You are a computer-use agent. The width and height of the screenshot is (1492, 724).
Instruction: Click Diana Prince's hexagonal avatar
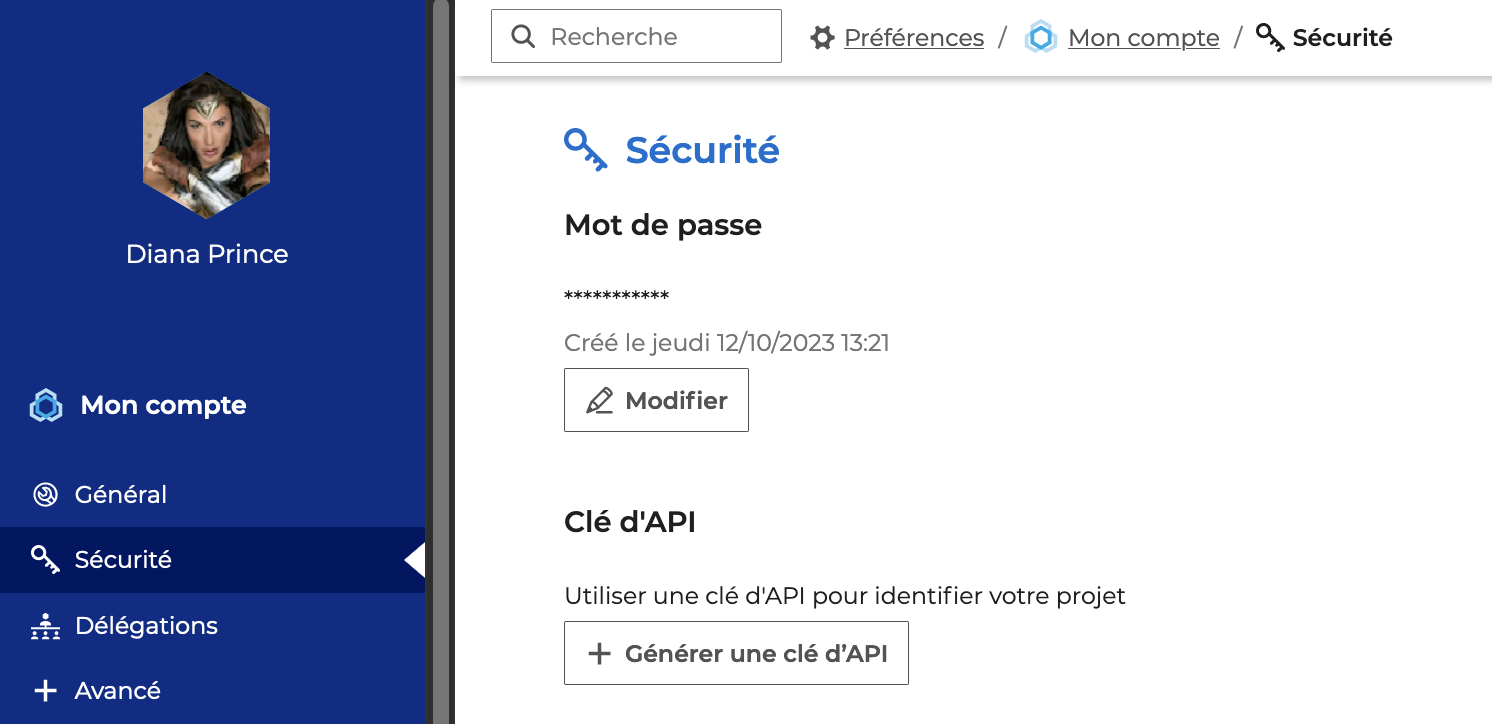click(x=207, y=146)
